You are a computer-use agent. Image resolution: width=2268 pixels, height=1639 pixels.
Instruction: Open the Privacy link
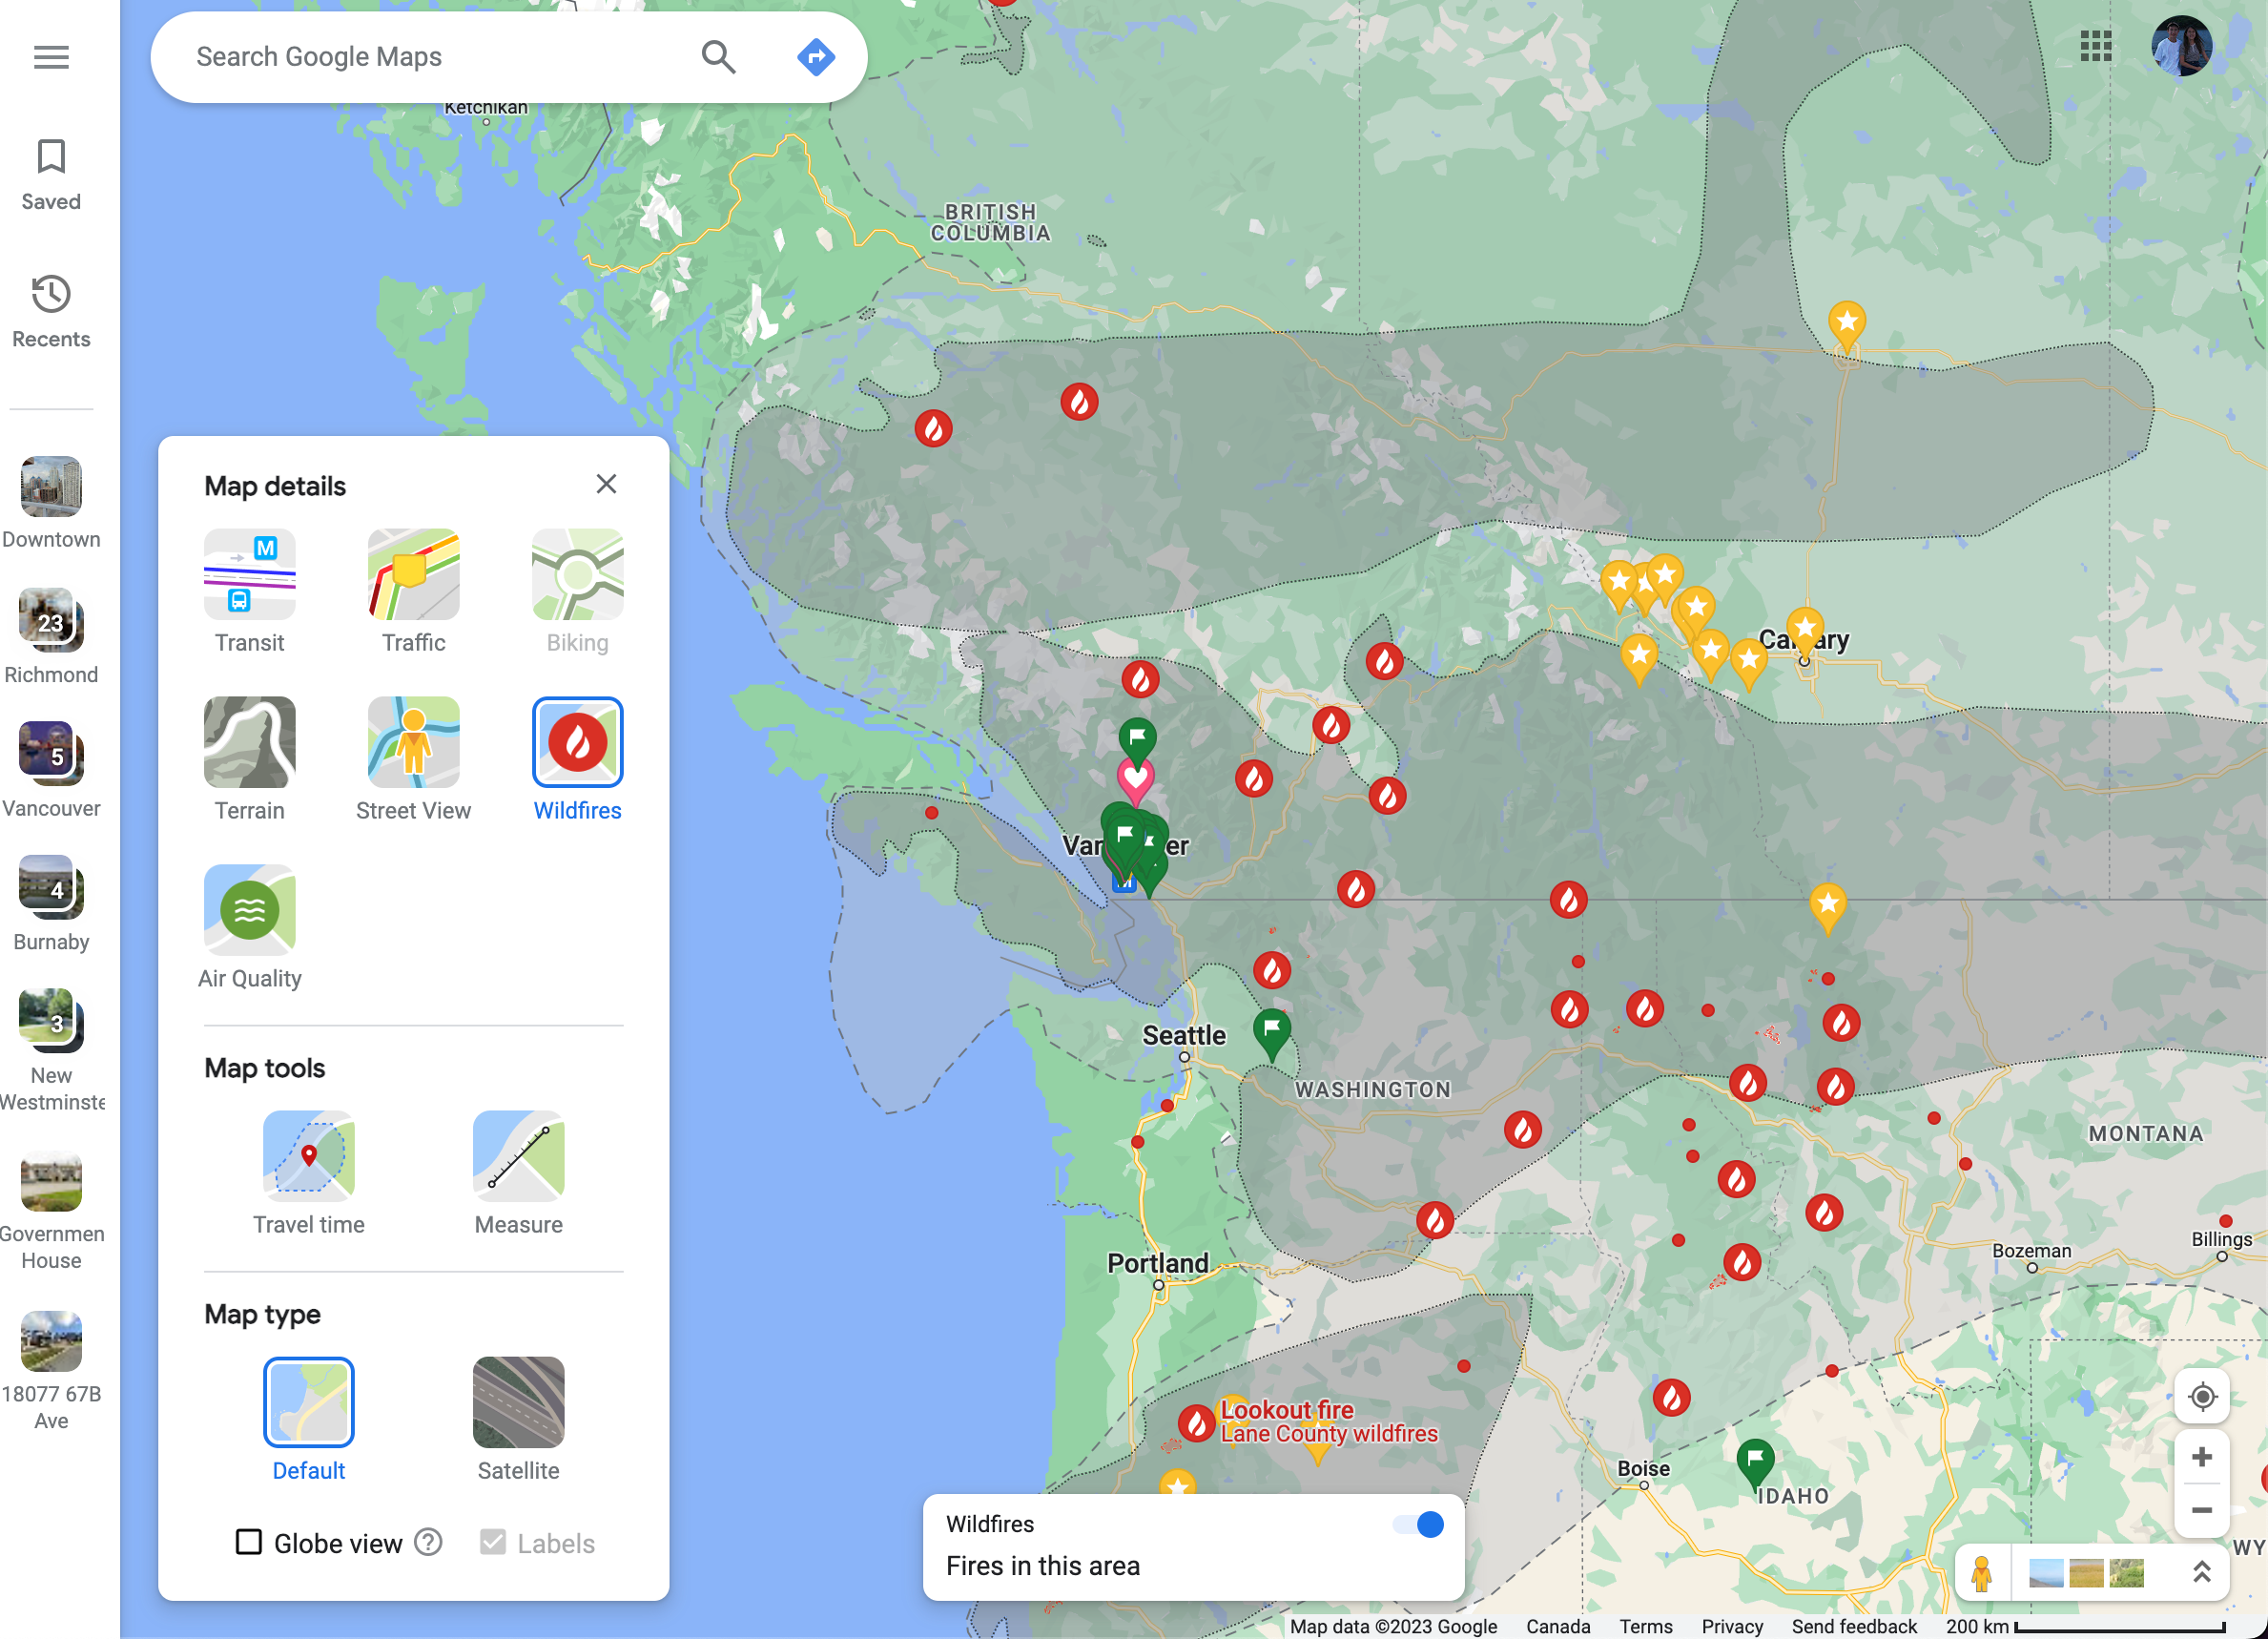click(1732, 1626)
